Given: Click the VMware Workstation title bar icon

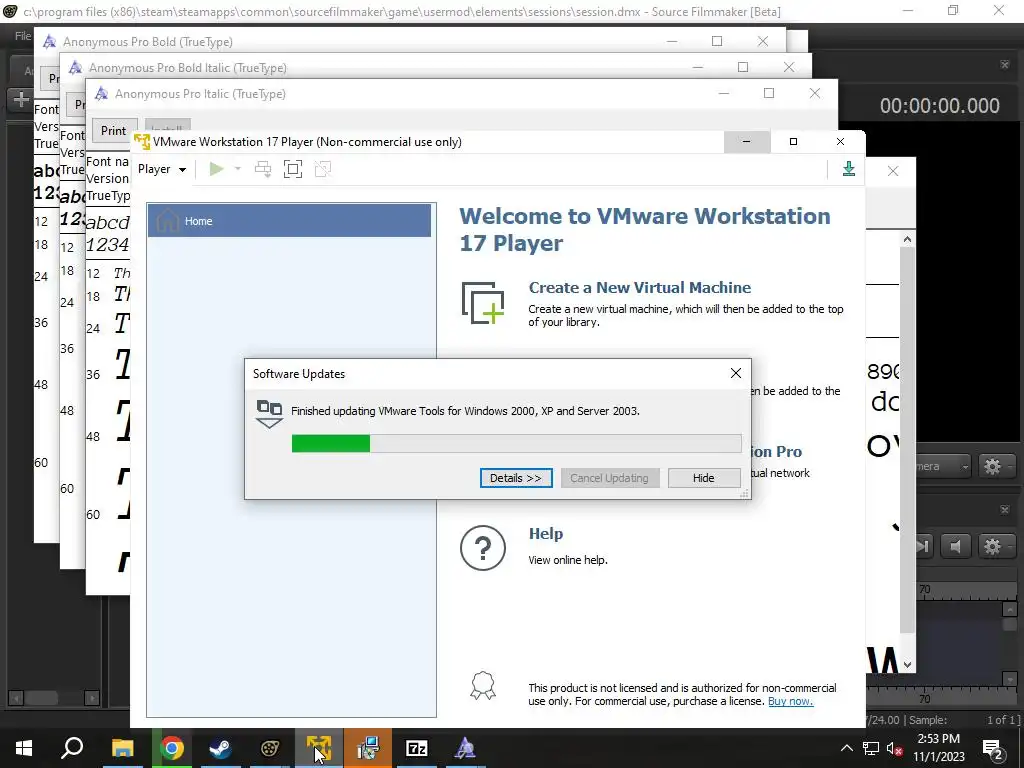Looking at the screenshot, I should (x=142, y=142).
